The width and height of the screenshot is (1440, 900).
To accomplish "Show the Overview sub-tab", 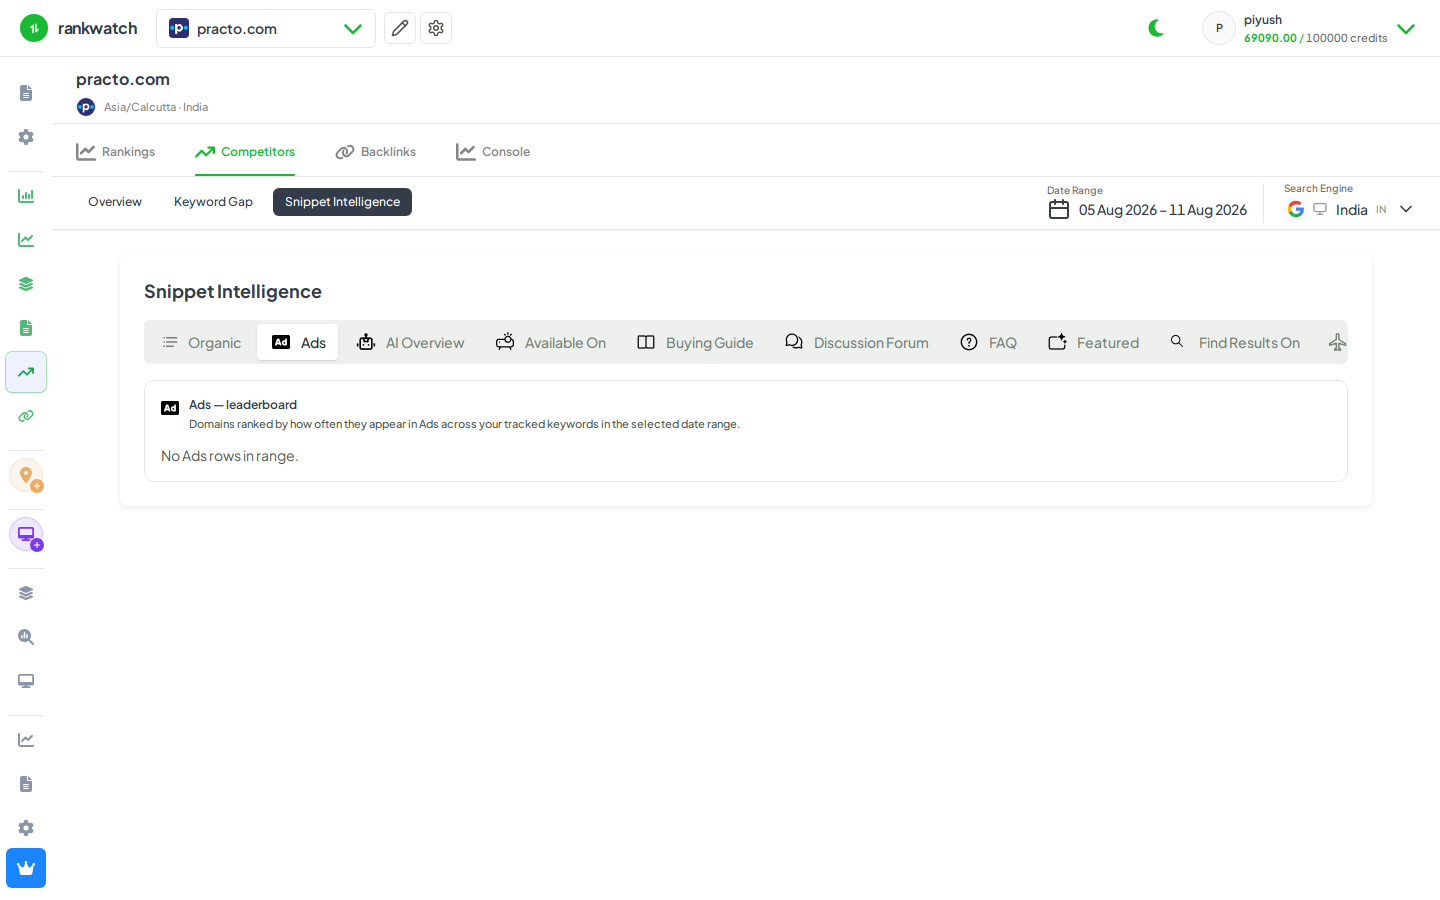I will 115,202.
